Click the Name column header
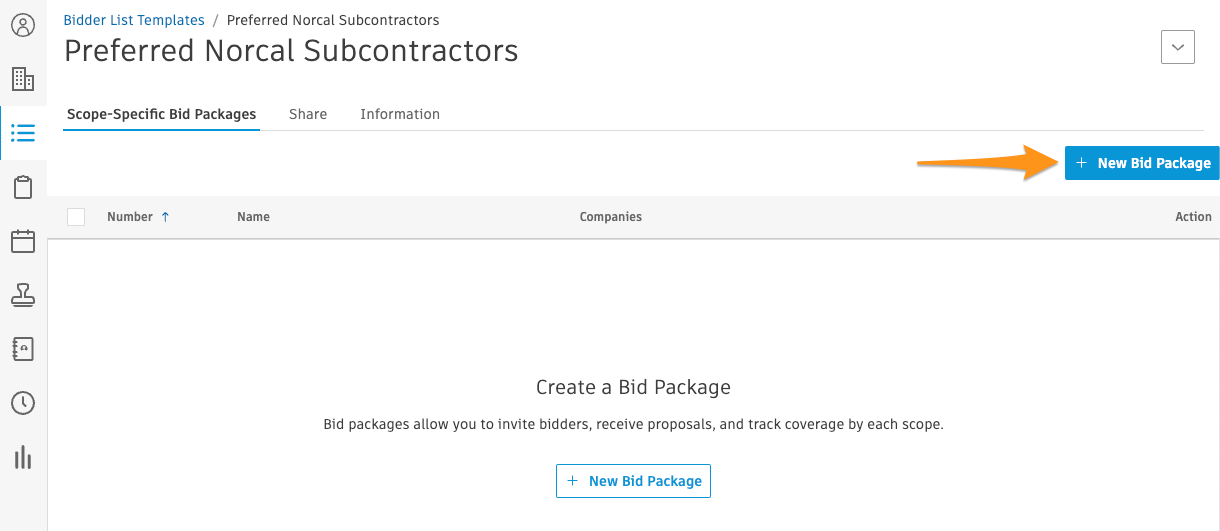This screenshot has height=531, width=1220. point(253,217)
